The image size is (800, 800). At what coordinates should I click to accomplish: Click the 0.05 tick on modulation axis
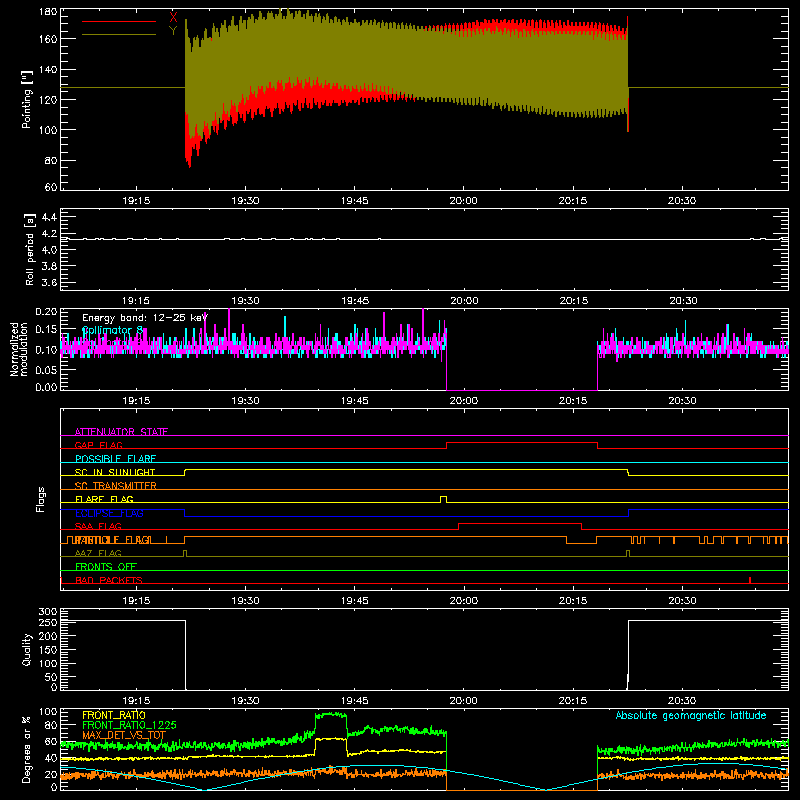click(46, 369)
